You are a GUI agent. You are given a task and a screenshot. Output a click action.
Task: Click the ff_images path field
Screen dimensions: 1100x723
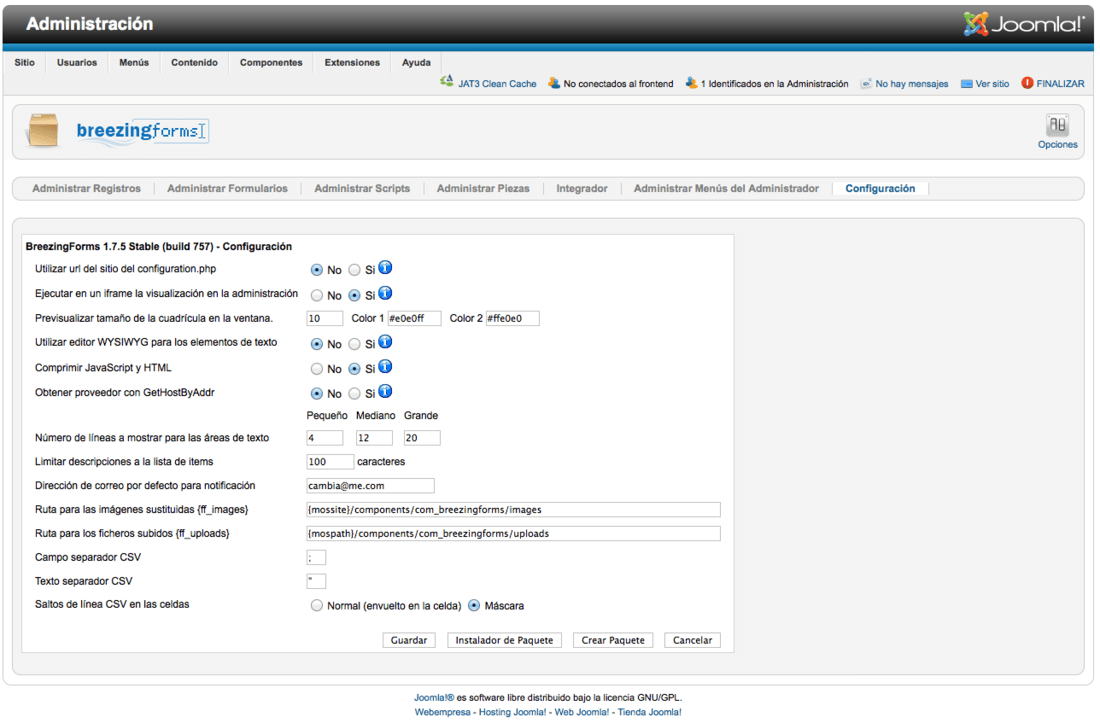(x=514, y=510)
